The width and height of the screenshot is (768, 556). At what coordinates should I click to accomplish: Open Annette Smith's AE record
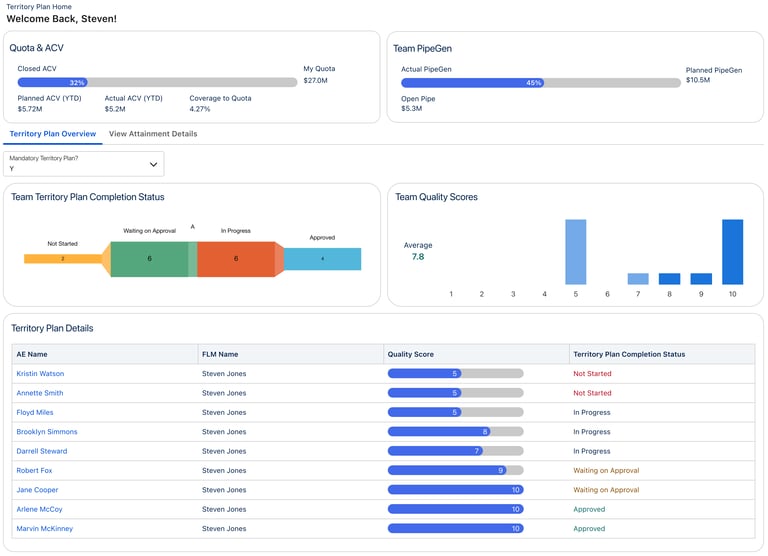pyautogui.click(x=40, y=393)
